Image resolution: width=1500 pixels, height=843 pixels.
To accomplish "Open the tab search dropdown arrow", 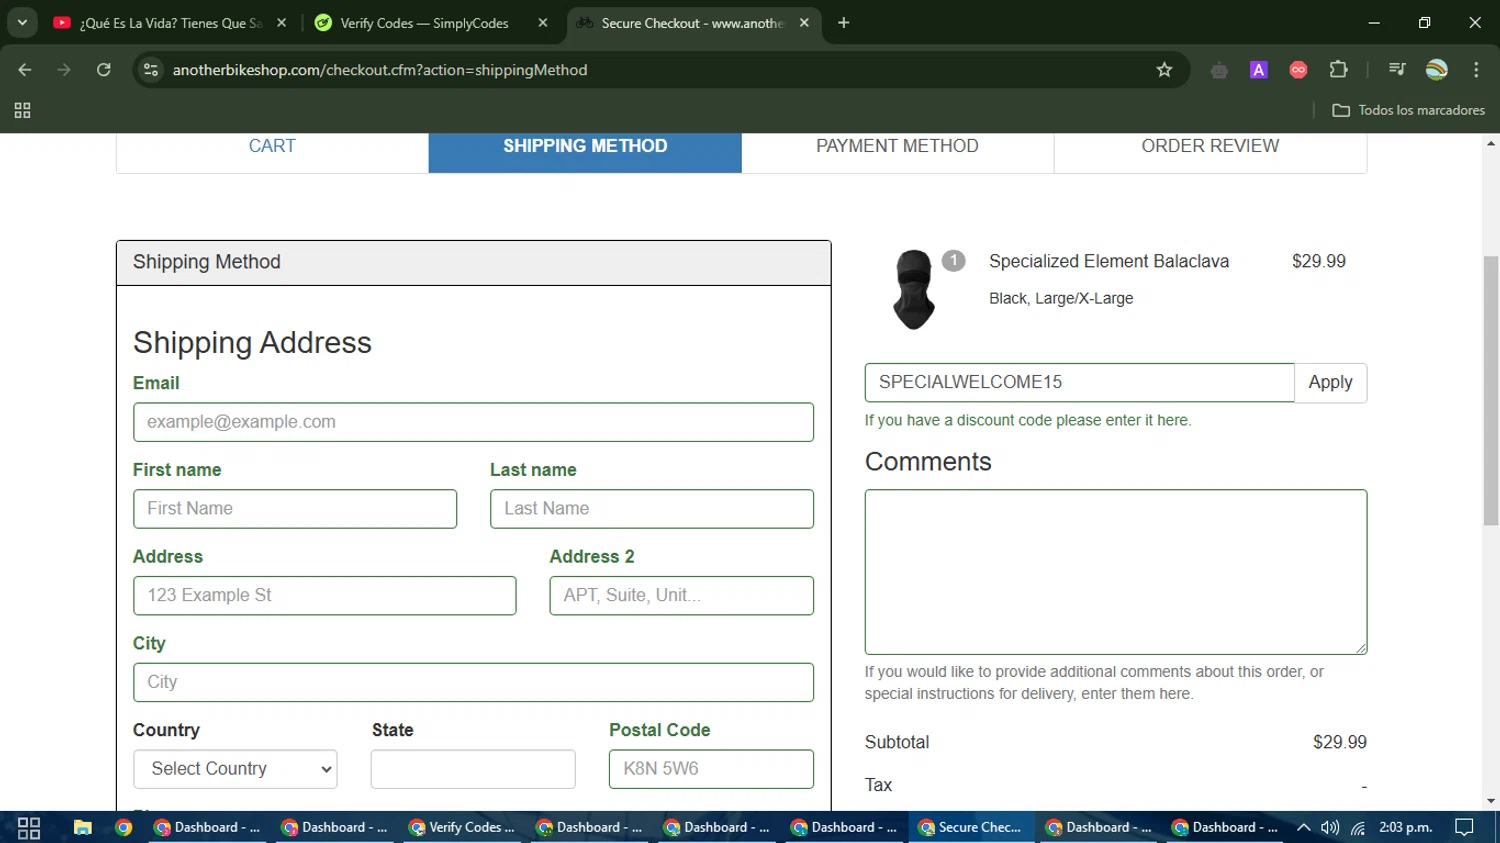I will coord(22,23).
